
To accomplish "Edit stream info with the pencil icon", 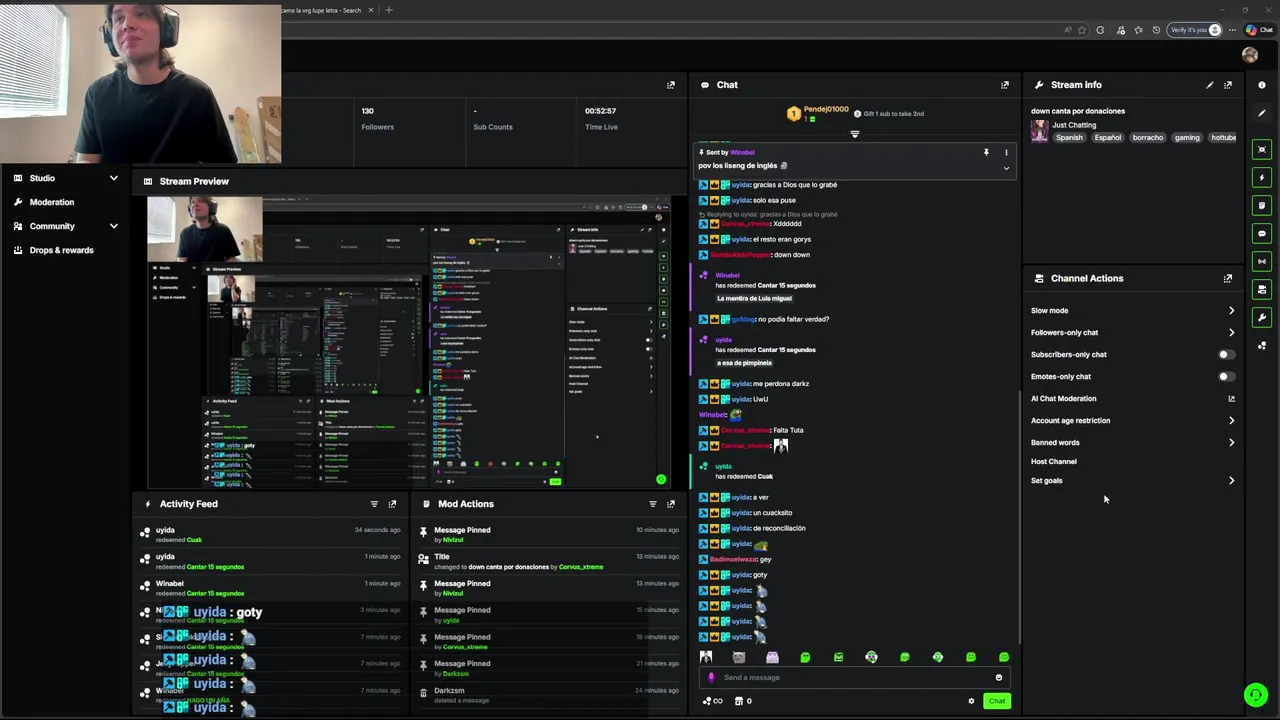I will (1210, 85).
